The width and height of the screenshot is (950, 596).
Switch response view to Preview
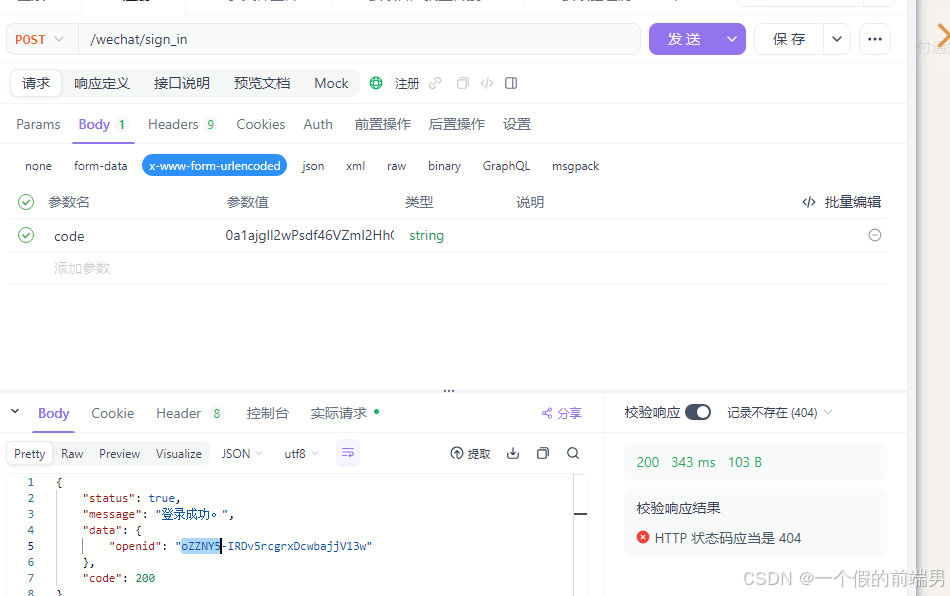coord(119,453)
